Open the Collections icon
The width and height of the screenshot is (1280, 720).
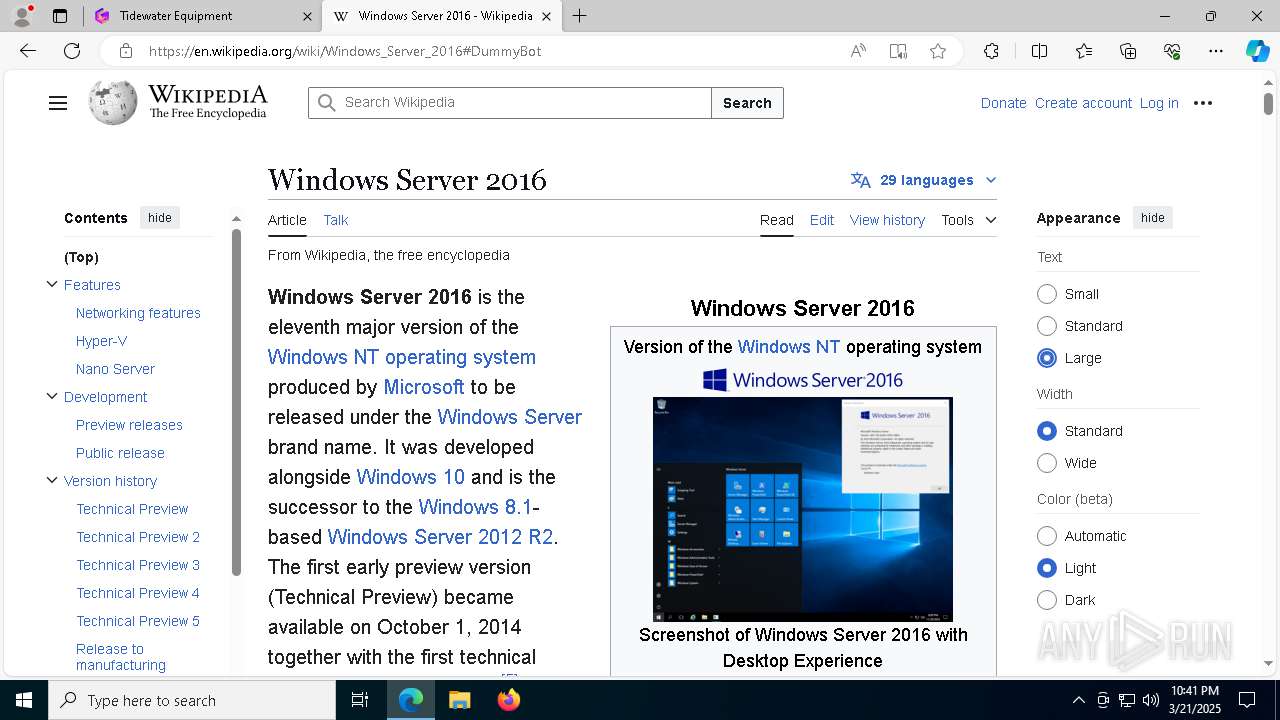coord(1128,51)
